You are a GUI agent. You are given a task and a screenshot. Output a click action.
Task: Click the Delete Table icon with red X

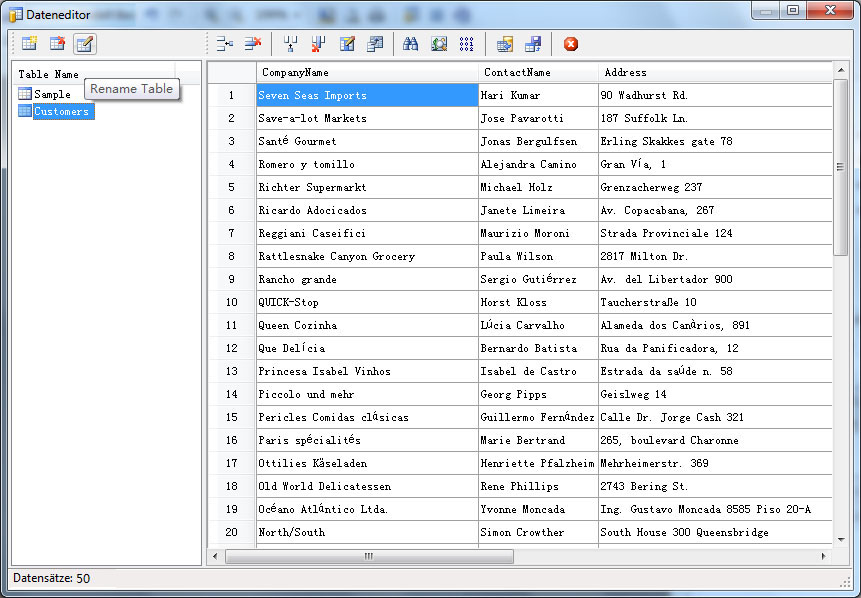click(57, 43)
